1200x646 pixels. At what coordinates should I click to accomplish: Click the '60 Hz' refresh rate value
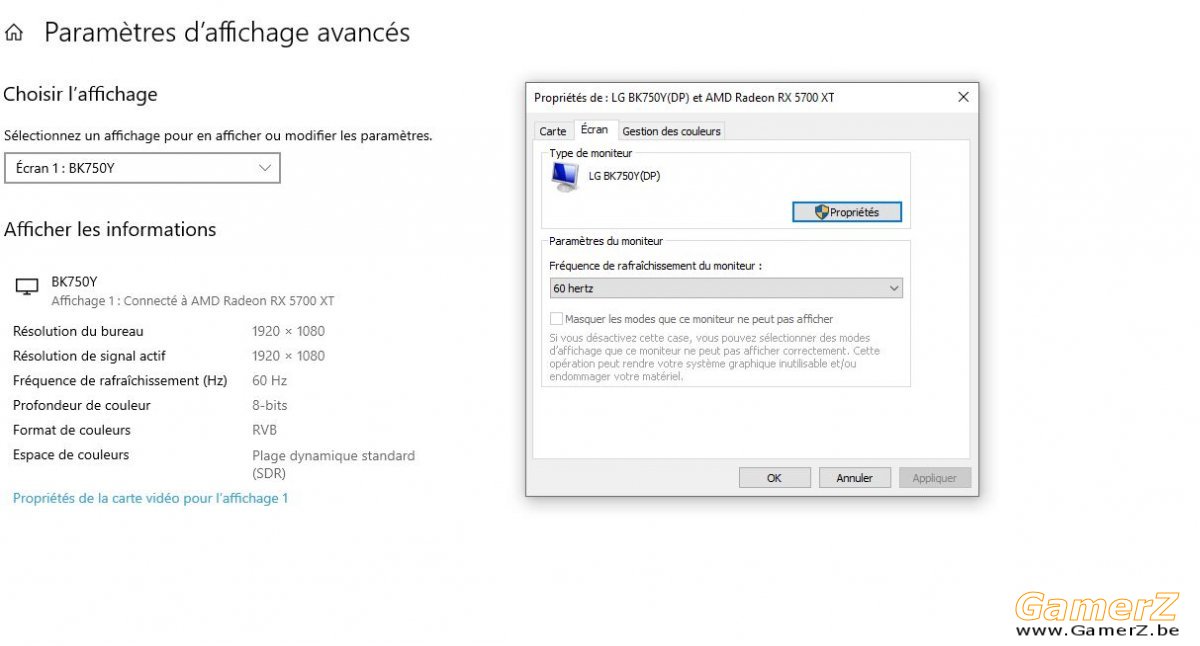[x=269, y=381]
